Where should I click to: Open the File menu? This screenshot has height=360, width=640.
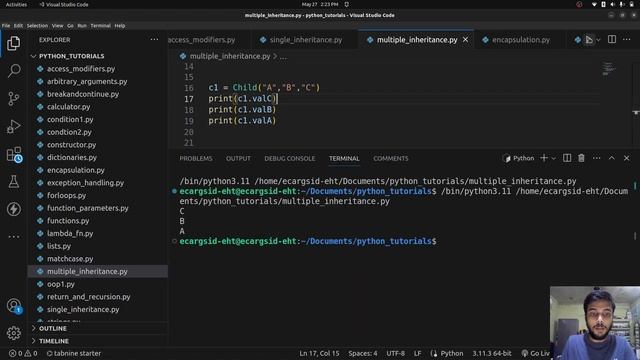click(6, 25)
